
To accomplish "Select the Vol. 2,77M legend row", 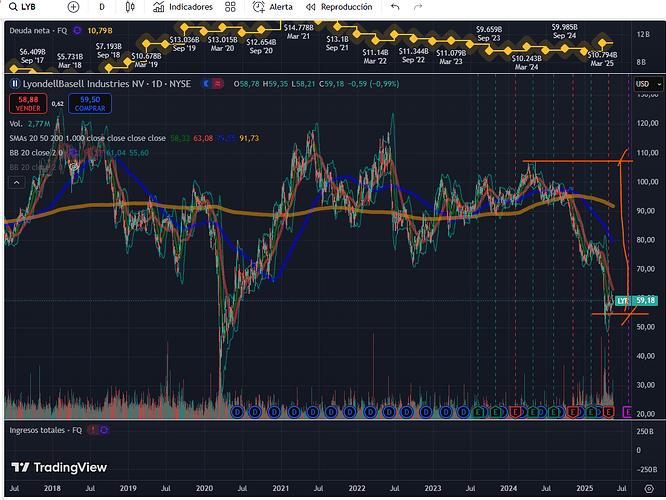I will coord(30,124).
